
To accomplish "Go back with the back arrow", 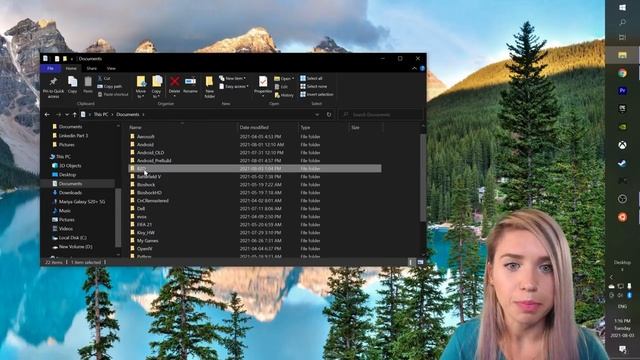I will (x=47, y=115).
